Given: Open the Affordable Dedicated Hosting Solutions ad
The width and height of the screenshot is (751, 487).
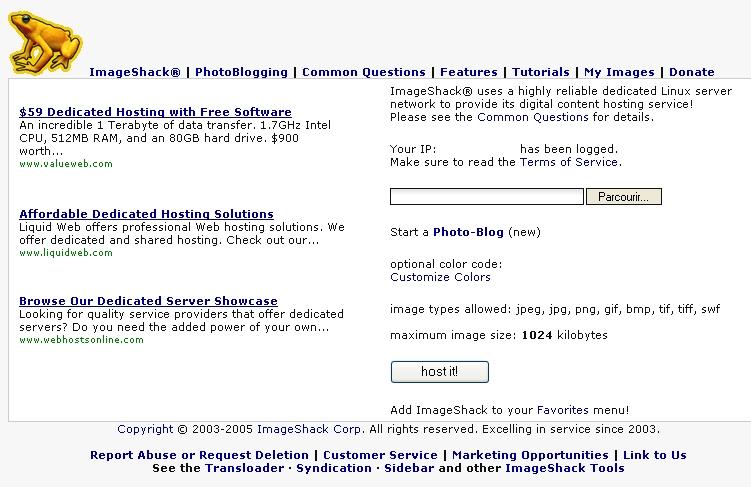Looking at the screenshot, I should (146, 214).
